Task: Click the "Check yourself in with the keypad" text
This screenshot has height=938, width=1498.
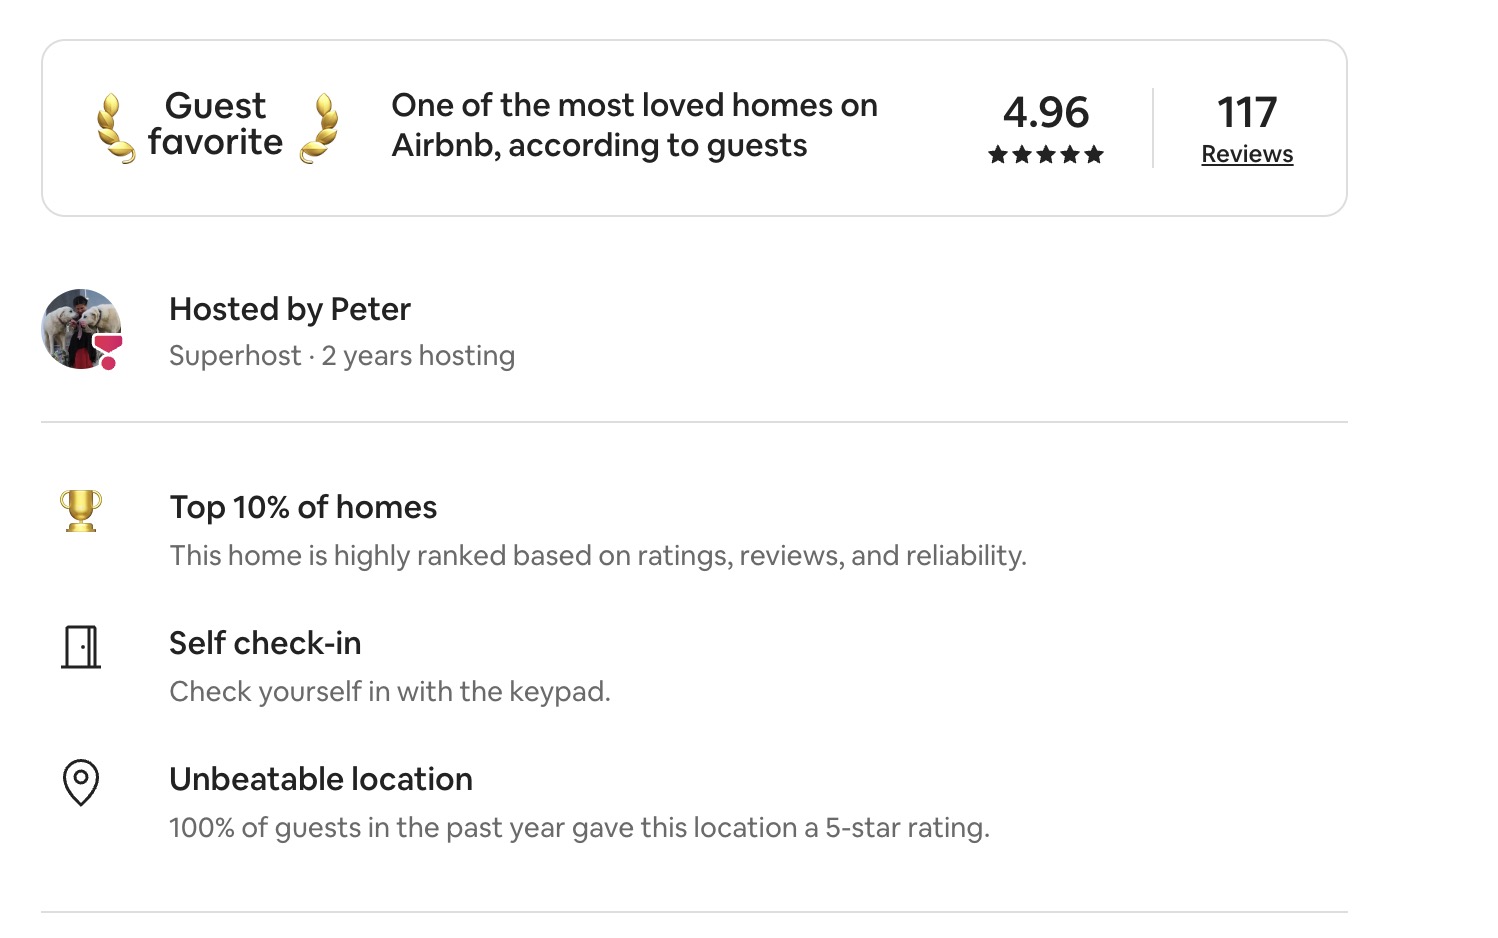Action: coord(390,692)
